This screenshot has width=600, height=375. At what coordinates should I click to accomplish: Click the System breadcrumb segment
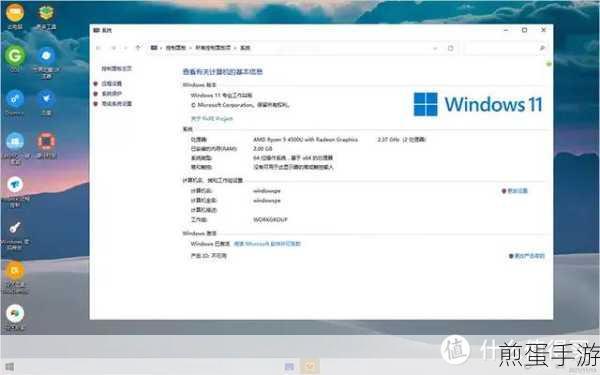245,48
